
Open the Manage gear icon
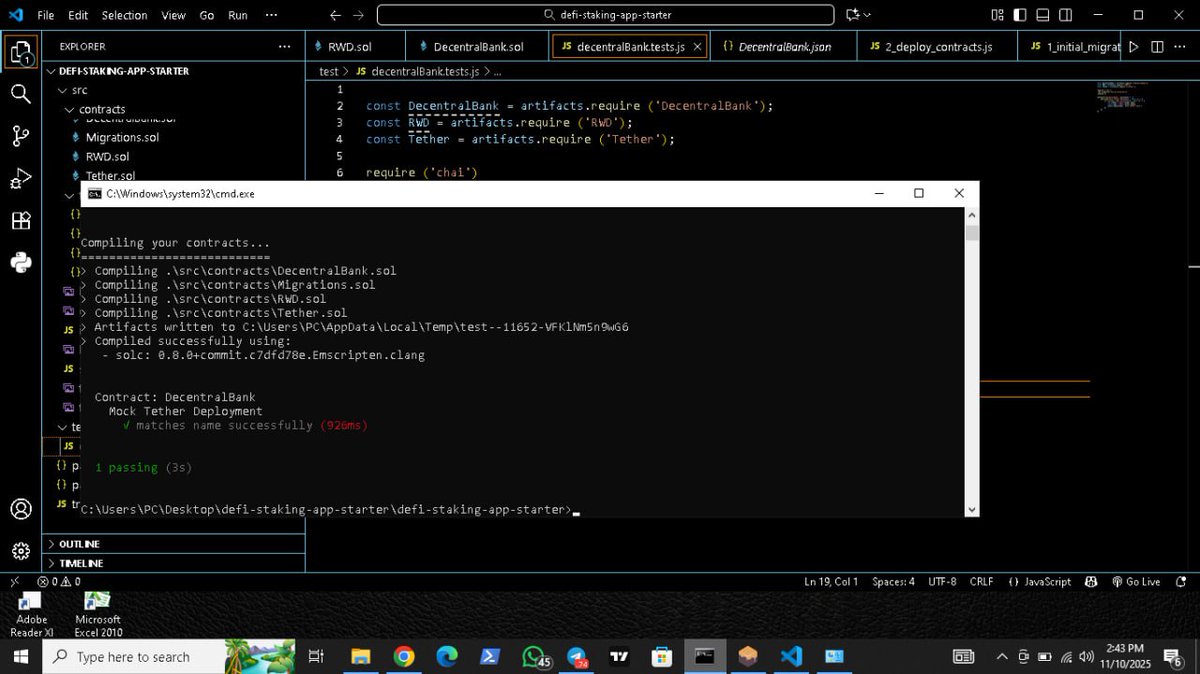pos(21,549)
